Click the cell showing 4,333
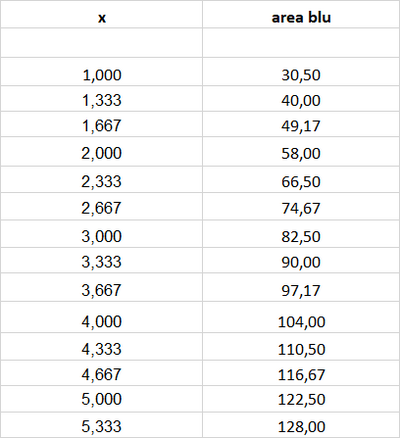The height and width of the screenshot is (438, 400). 101,346
